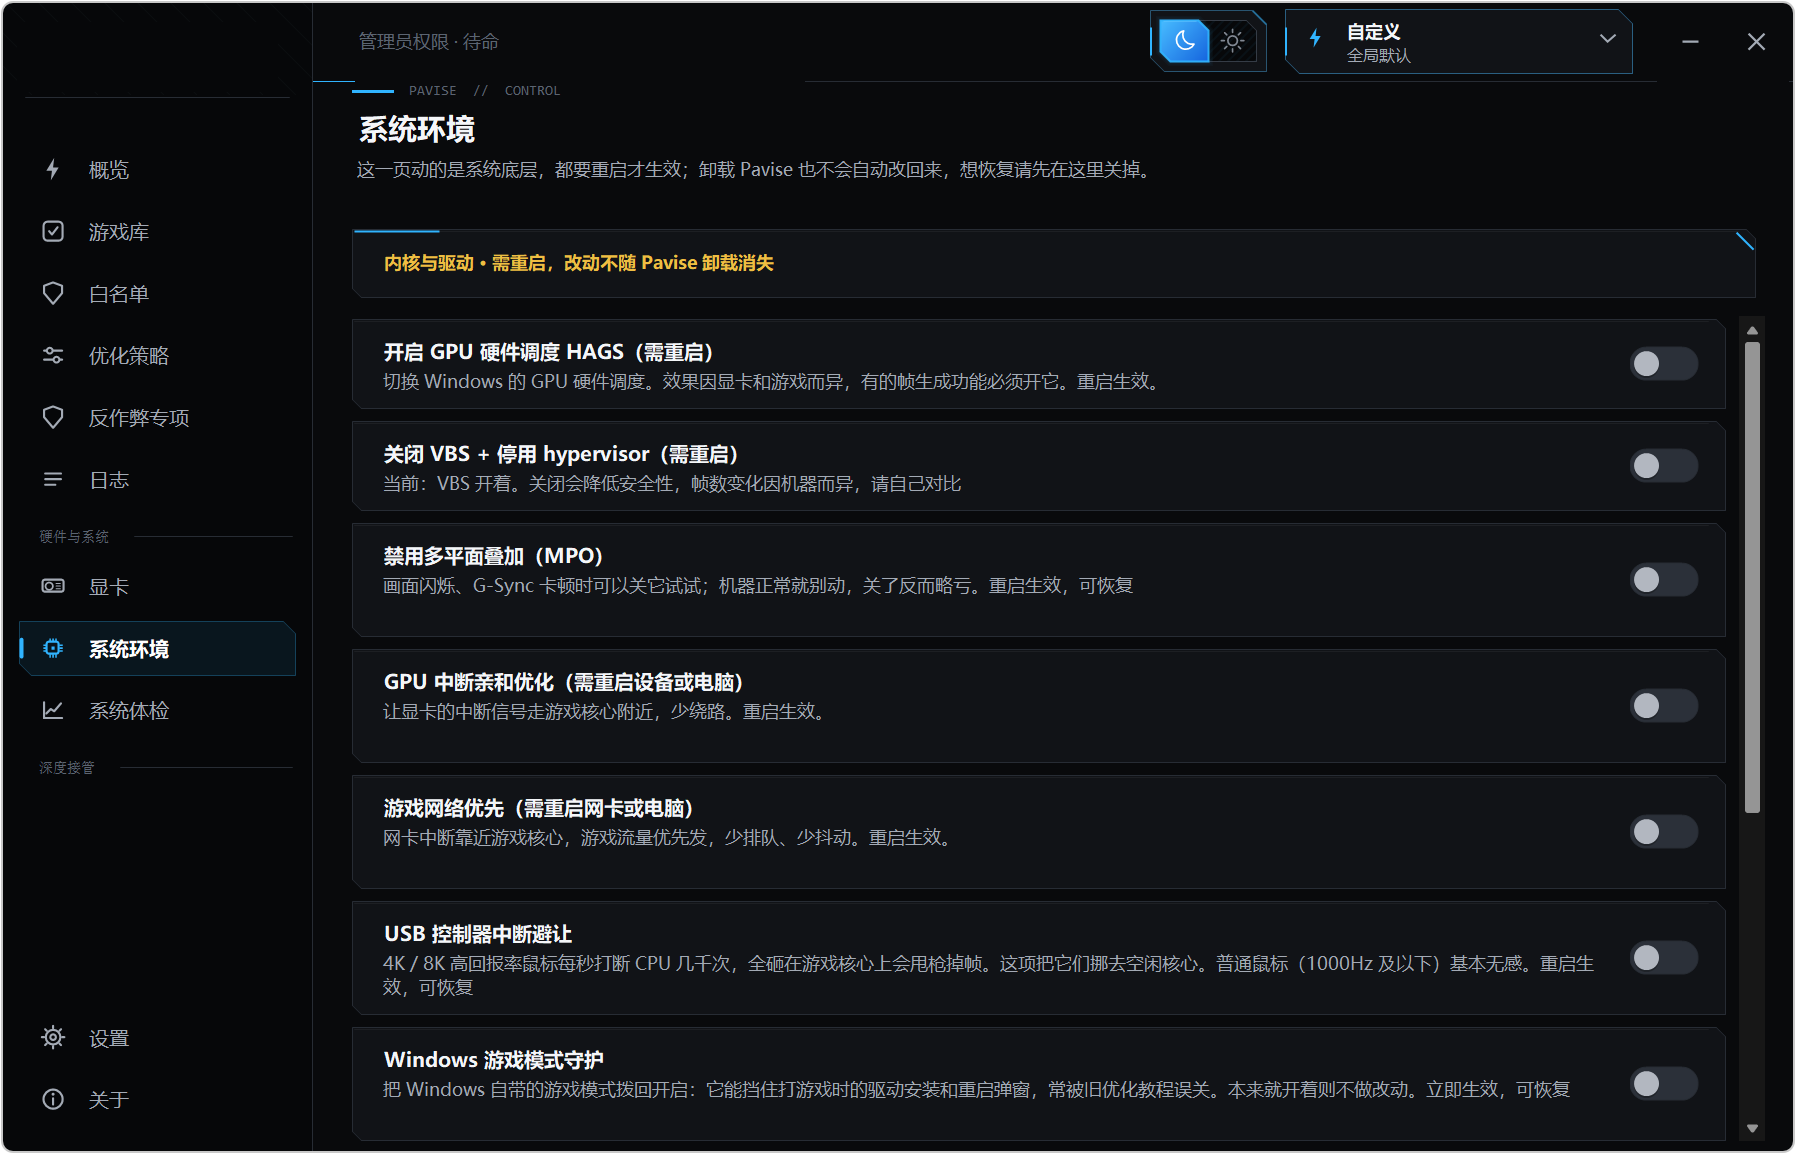Click the lines icon beside 日志
The width and height of the screenshot is (1796, 1154).
pos(53,480)
